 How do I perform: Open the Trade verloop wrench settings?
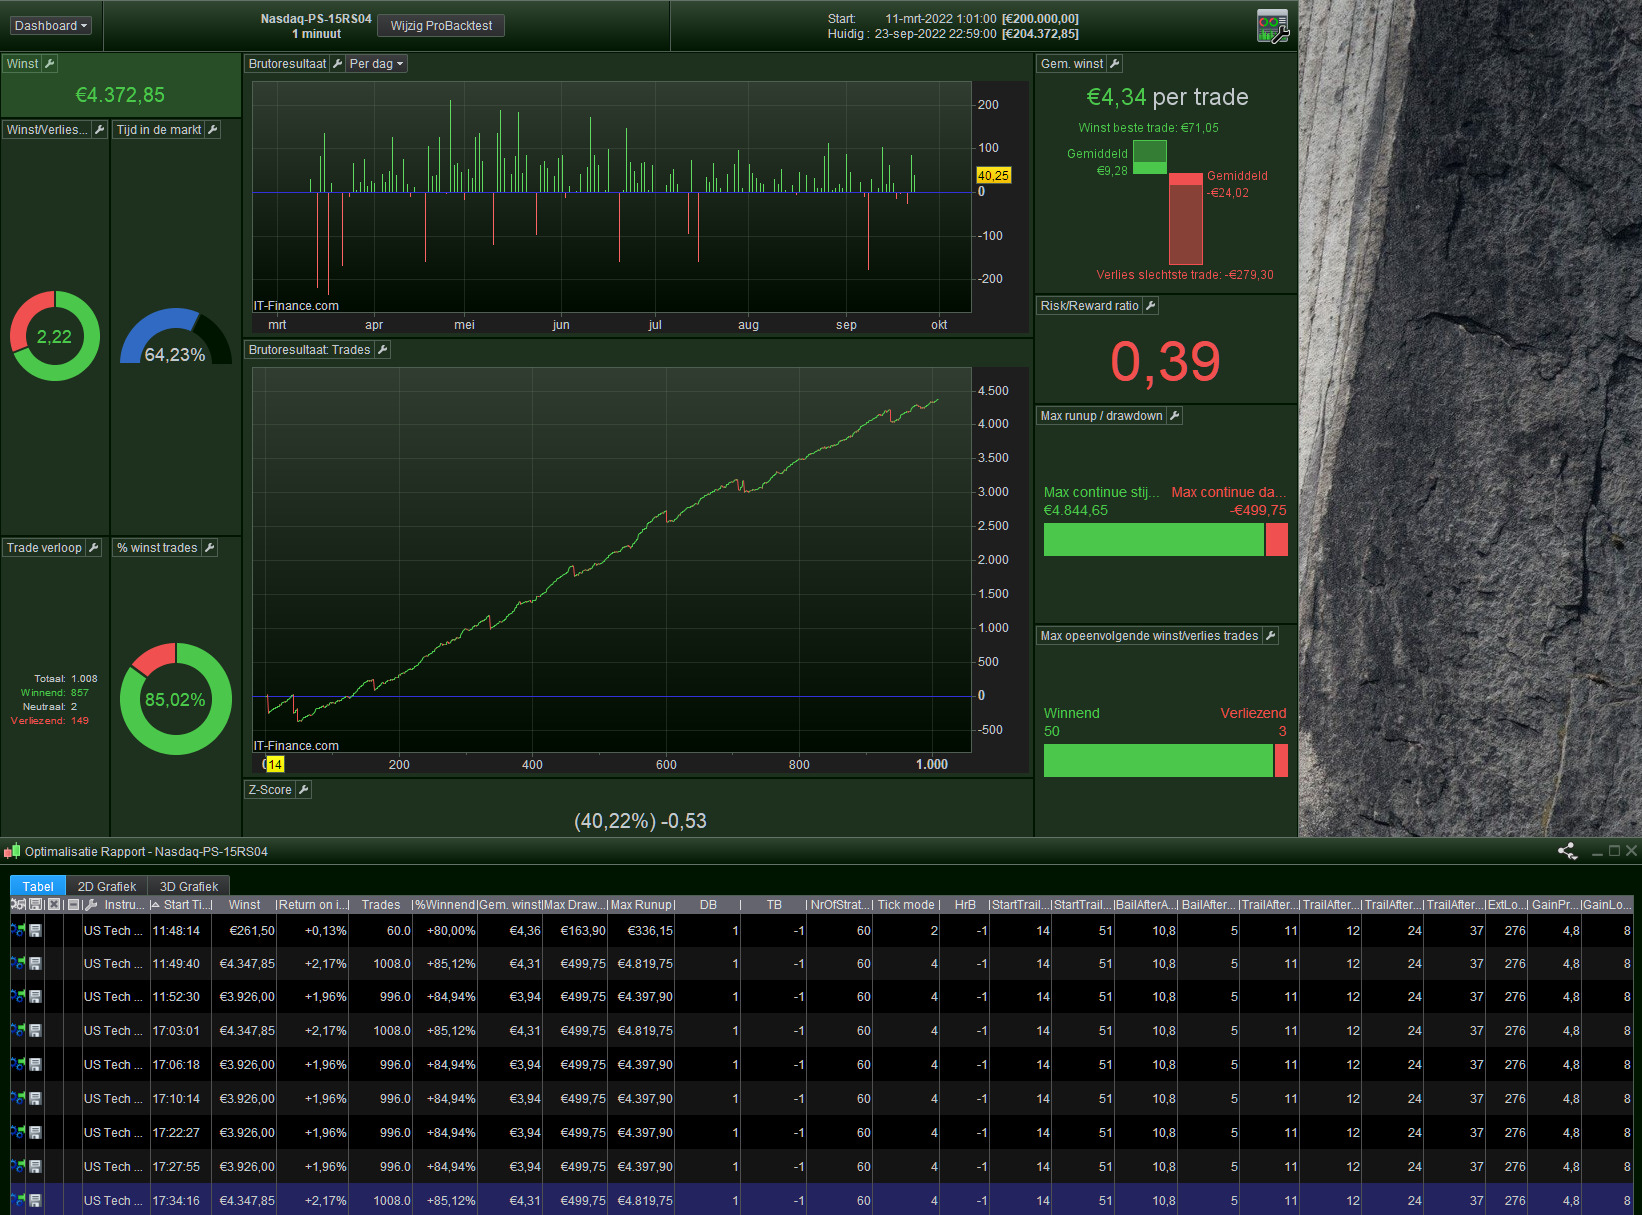tap(93, 548)
